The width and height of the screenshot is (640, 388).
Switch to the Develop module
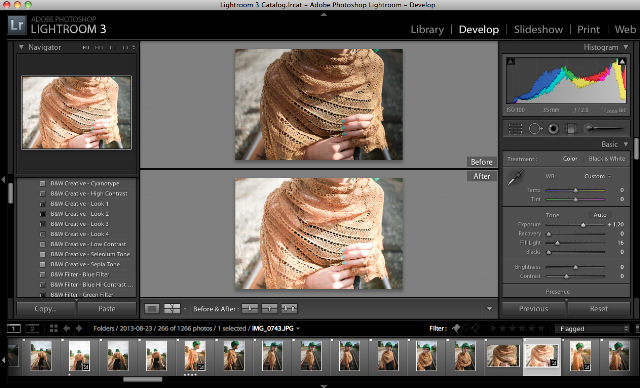[x=479, y=29]
